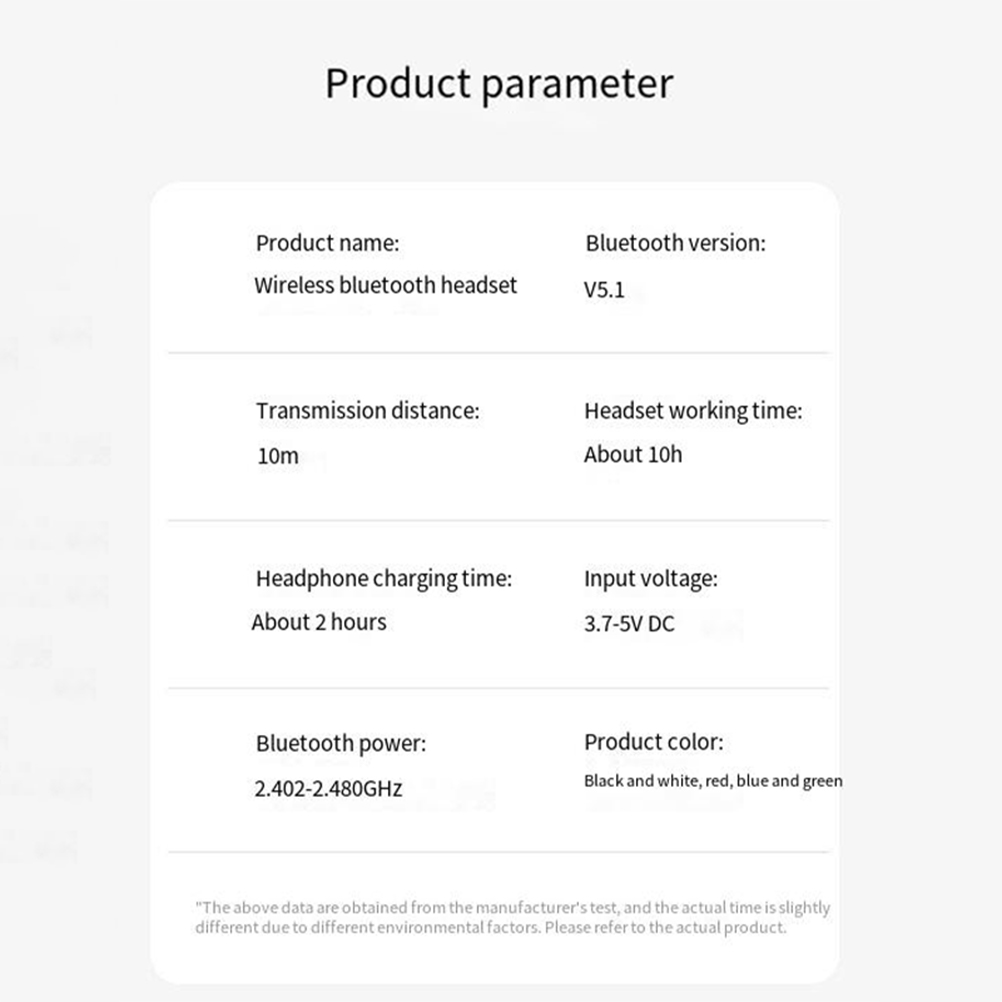This screenshot has height=1002, width=1002.
Task: Click the "10m" distance value
Action: (278, 456)
